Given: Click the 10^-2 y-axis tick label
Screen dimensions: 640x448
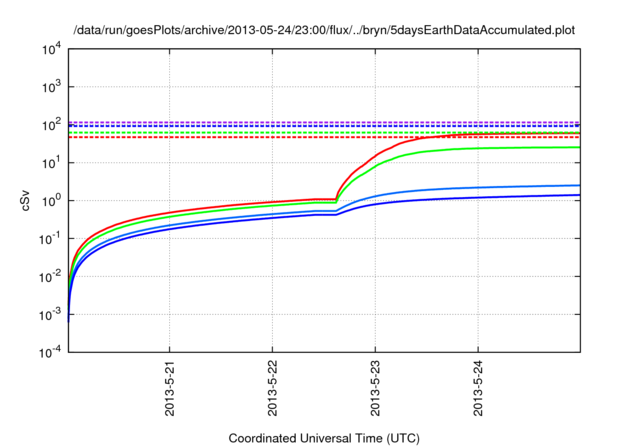Looking at the screenshot, I should (50, 277).
